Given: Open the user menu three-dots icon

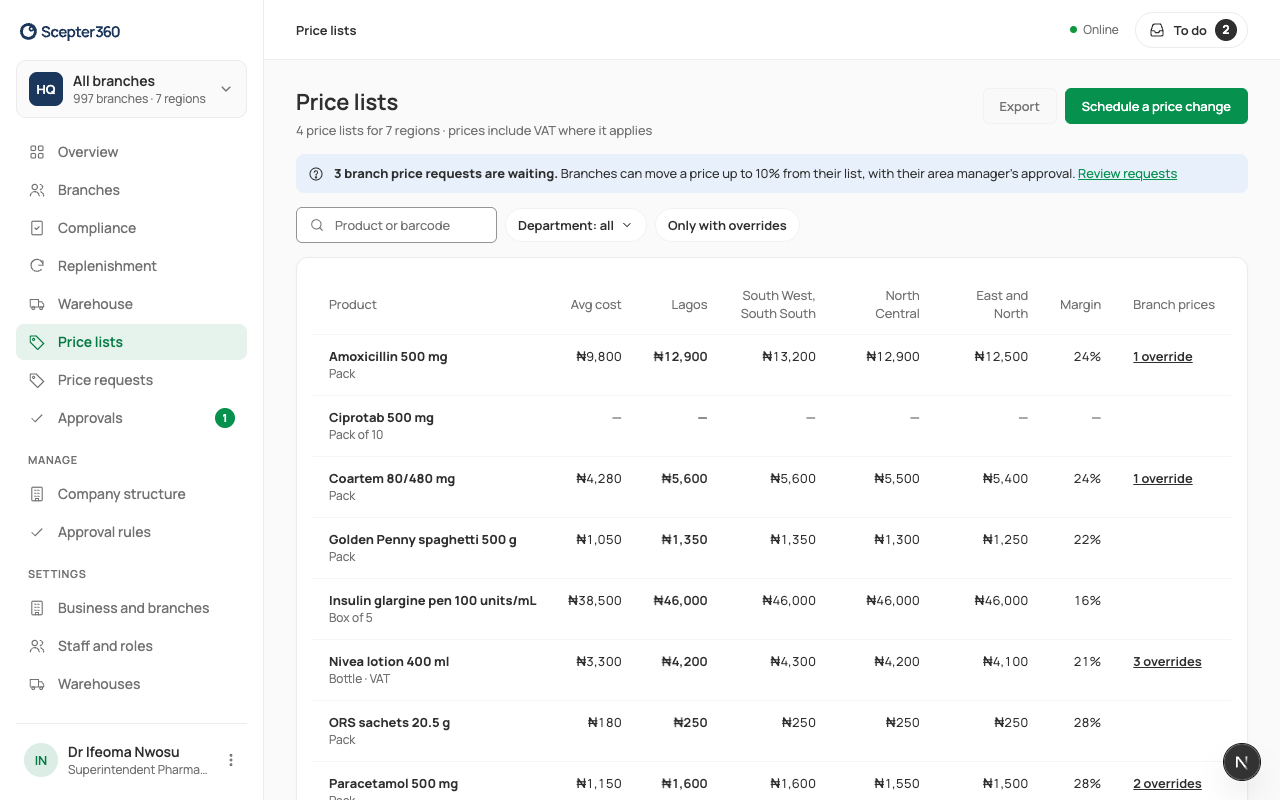Looking at the screenshot, I should 231,760.
